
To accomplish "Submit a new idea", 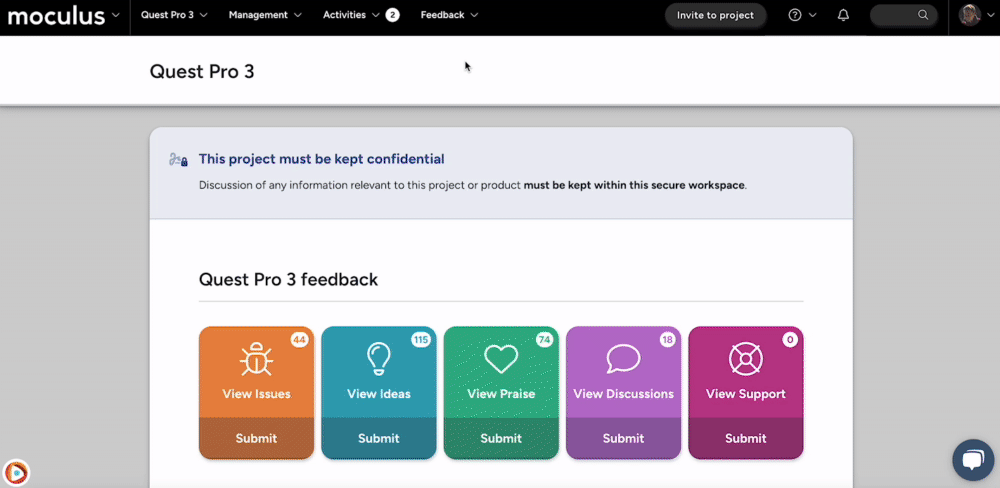I will tap(378, 438).
